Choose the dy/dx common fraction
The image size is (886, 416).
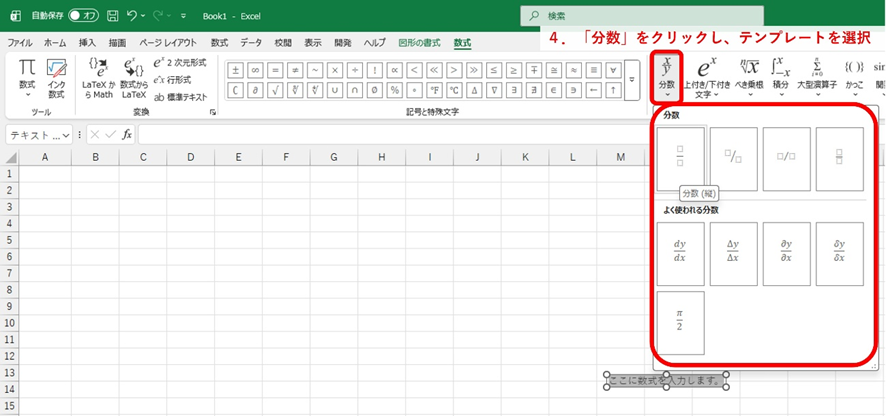pyautogui.click(x=681, y=250)
